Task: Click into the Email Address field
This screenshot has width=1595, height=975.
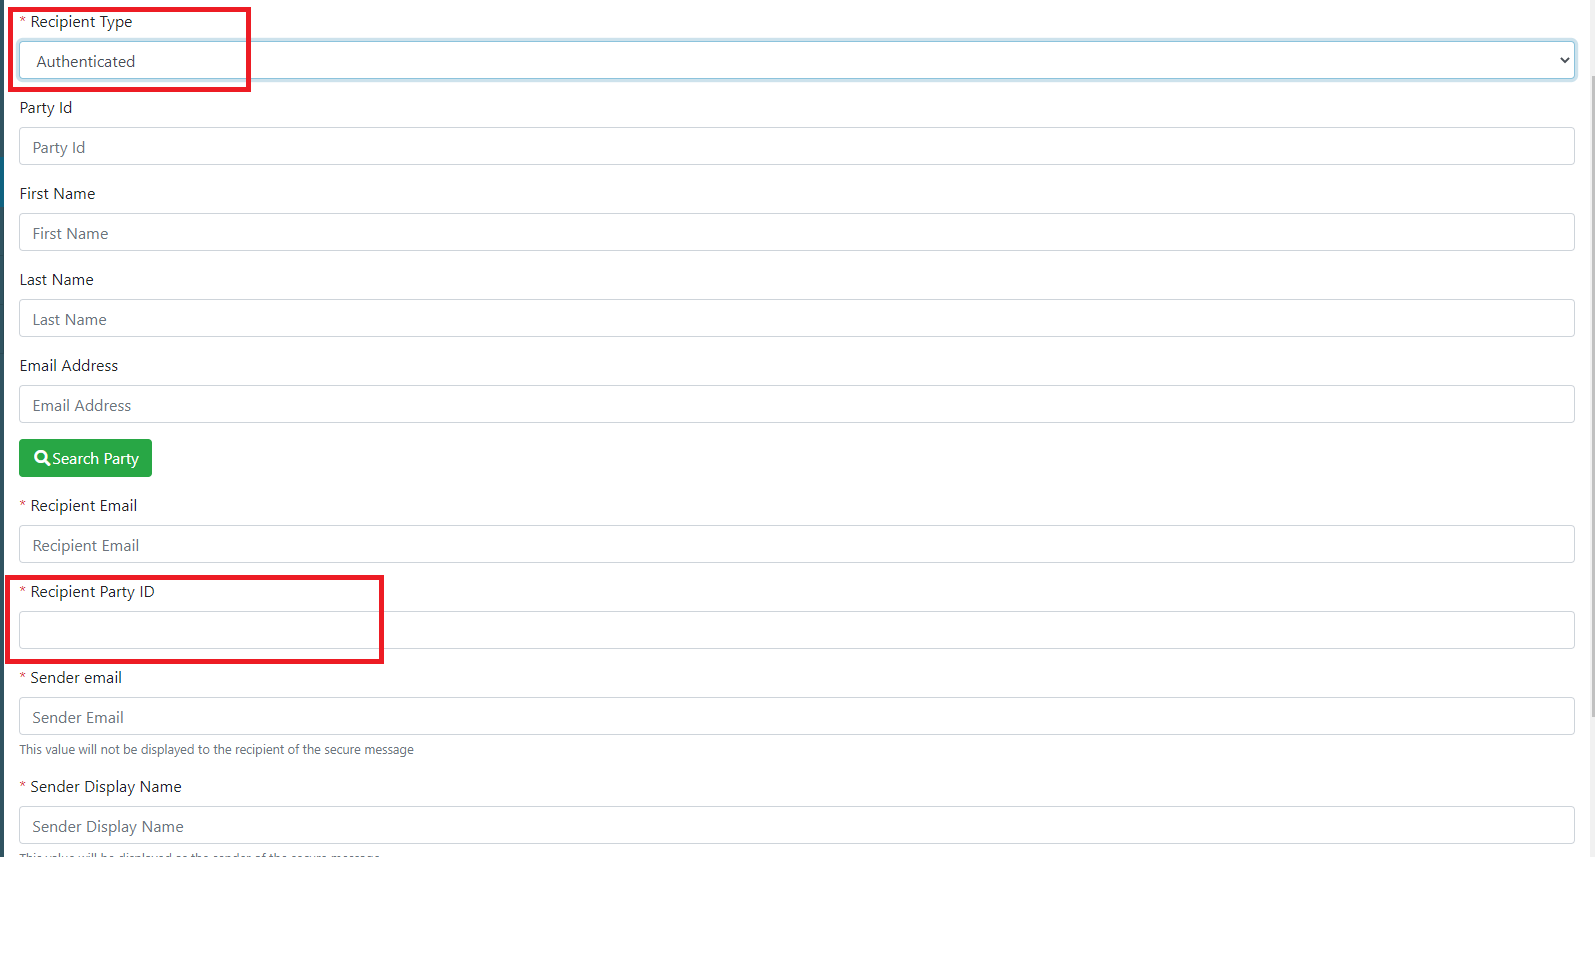Action: point(796,404)
